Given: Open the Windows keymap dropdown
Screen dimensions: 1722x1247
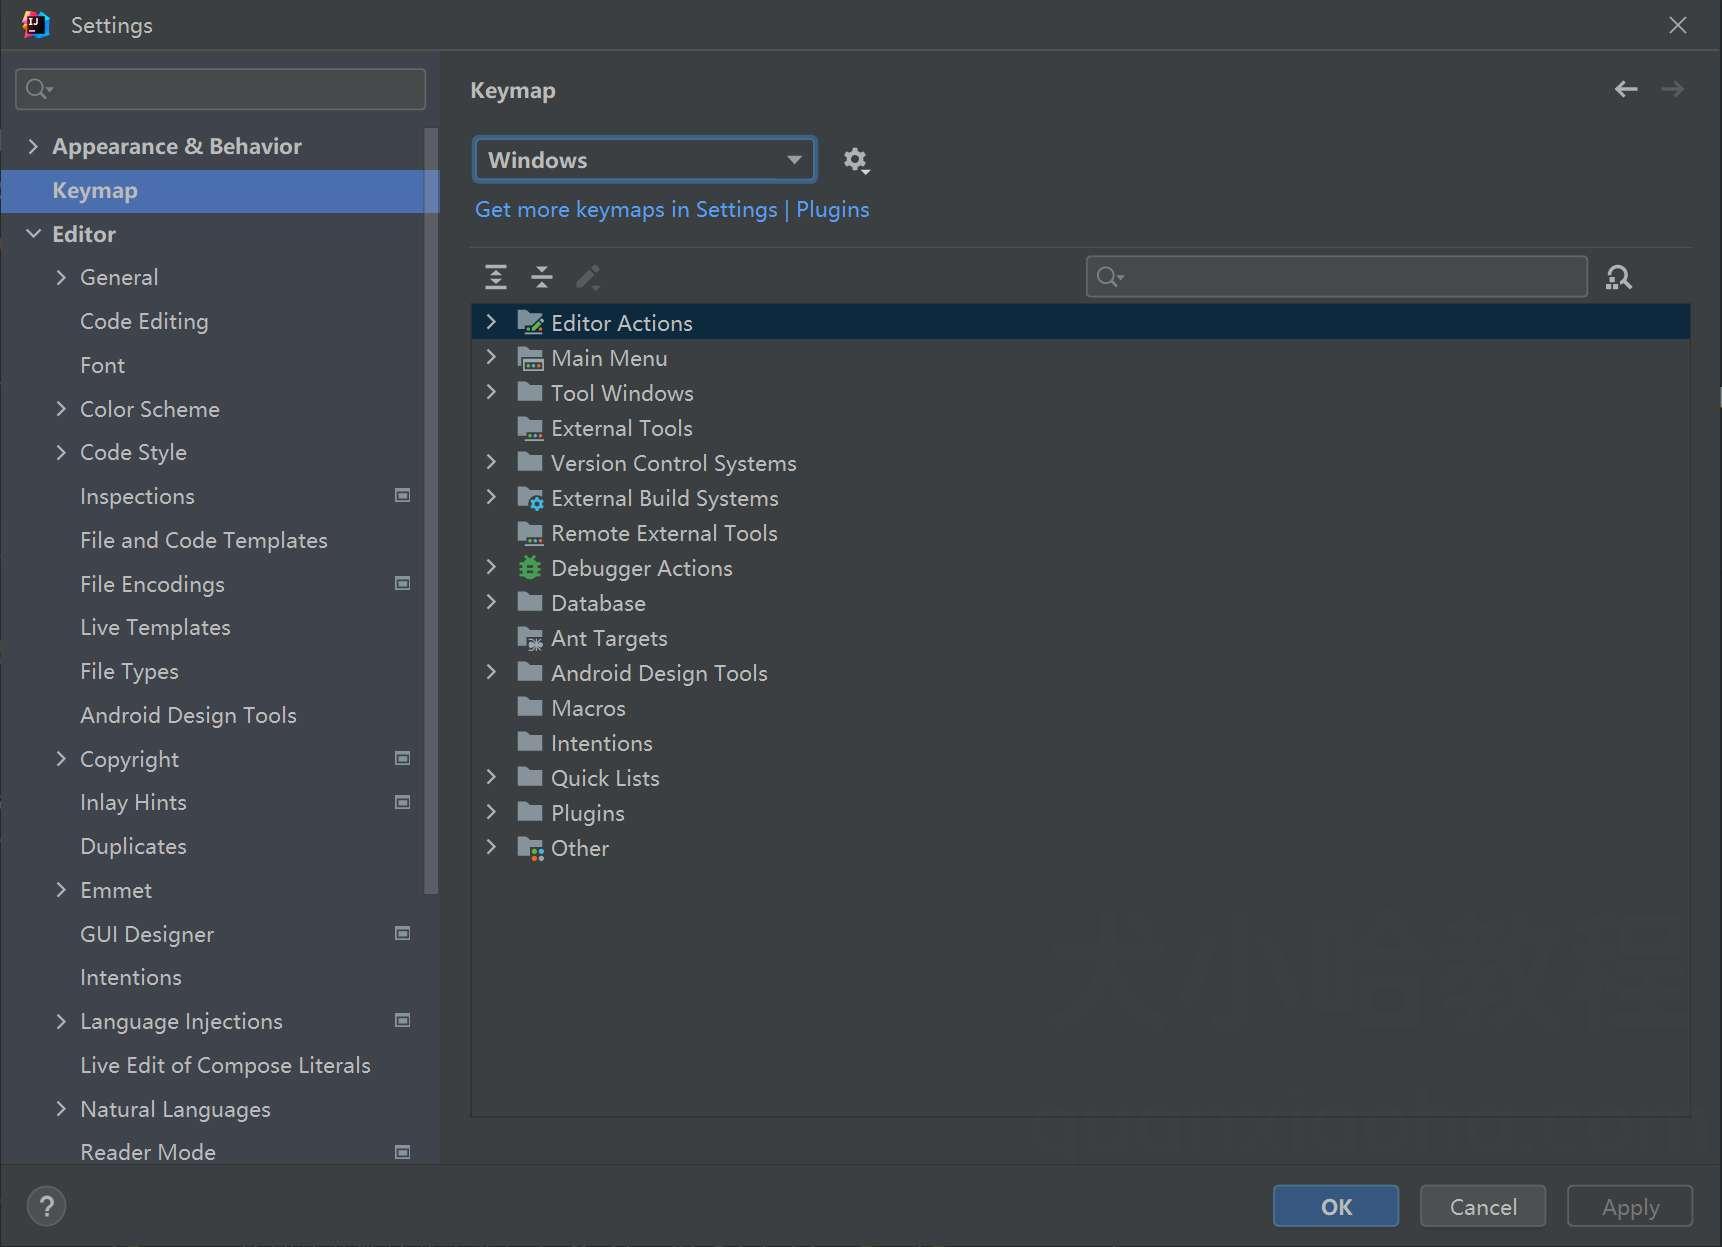Looking at the screenshot, I should click(645, 160).
